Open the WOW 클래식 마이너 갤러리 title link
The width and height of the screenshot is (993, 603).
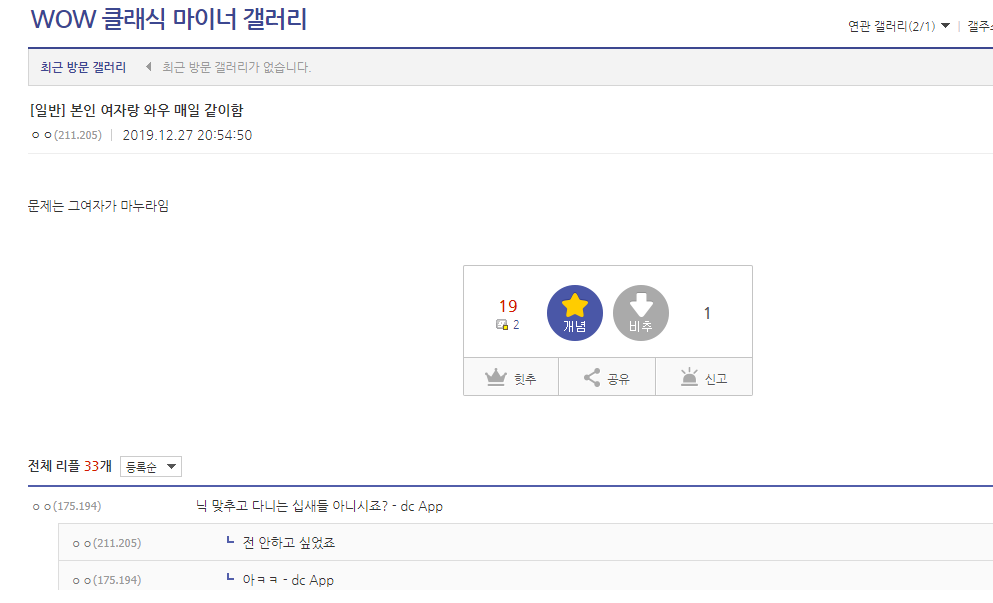168,19
